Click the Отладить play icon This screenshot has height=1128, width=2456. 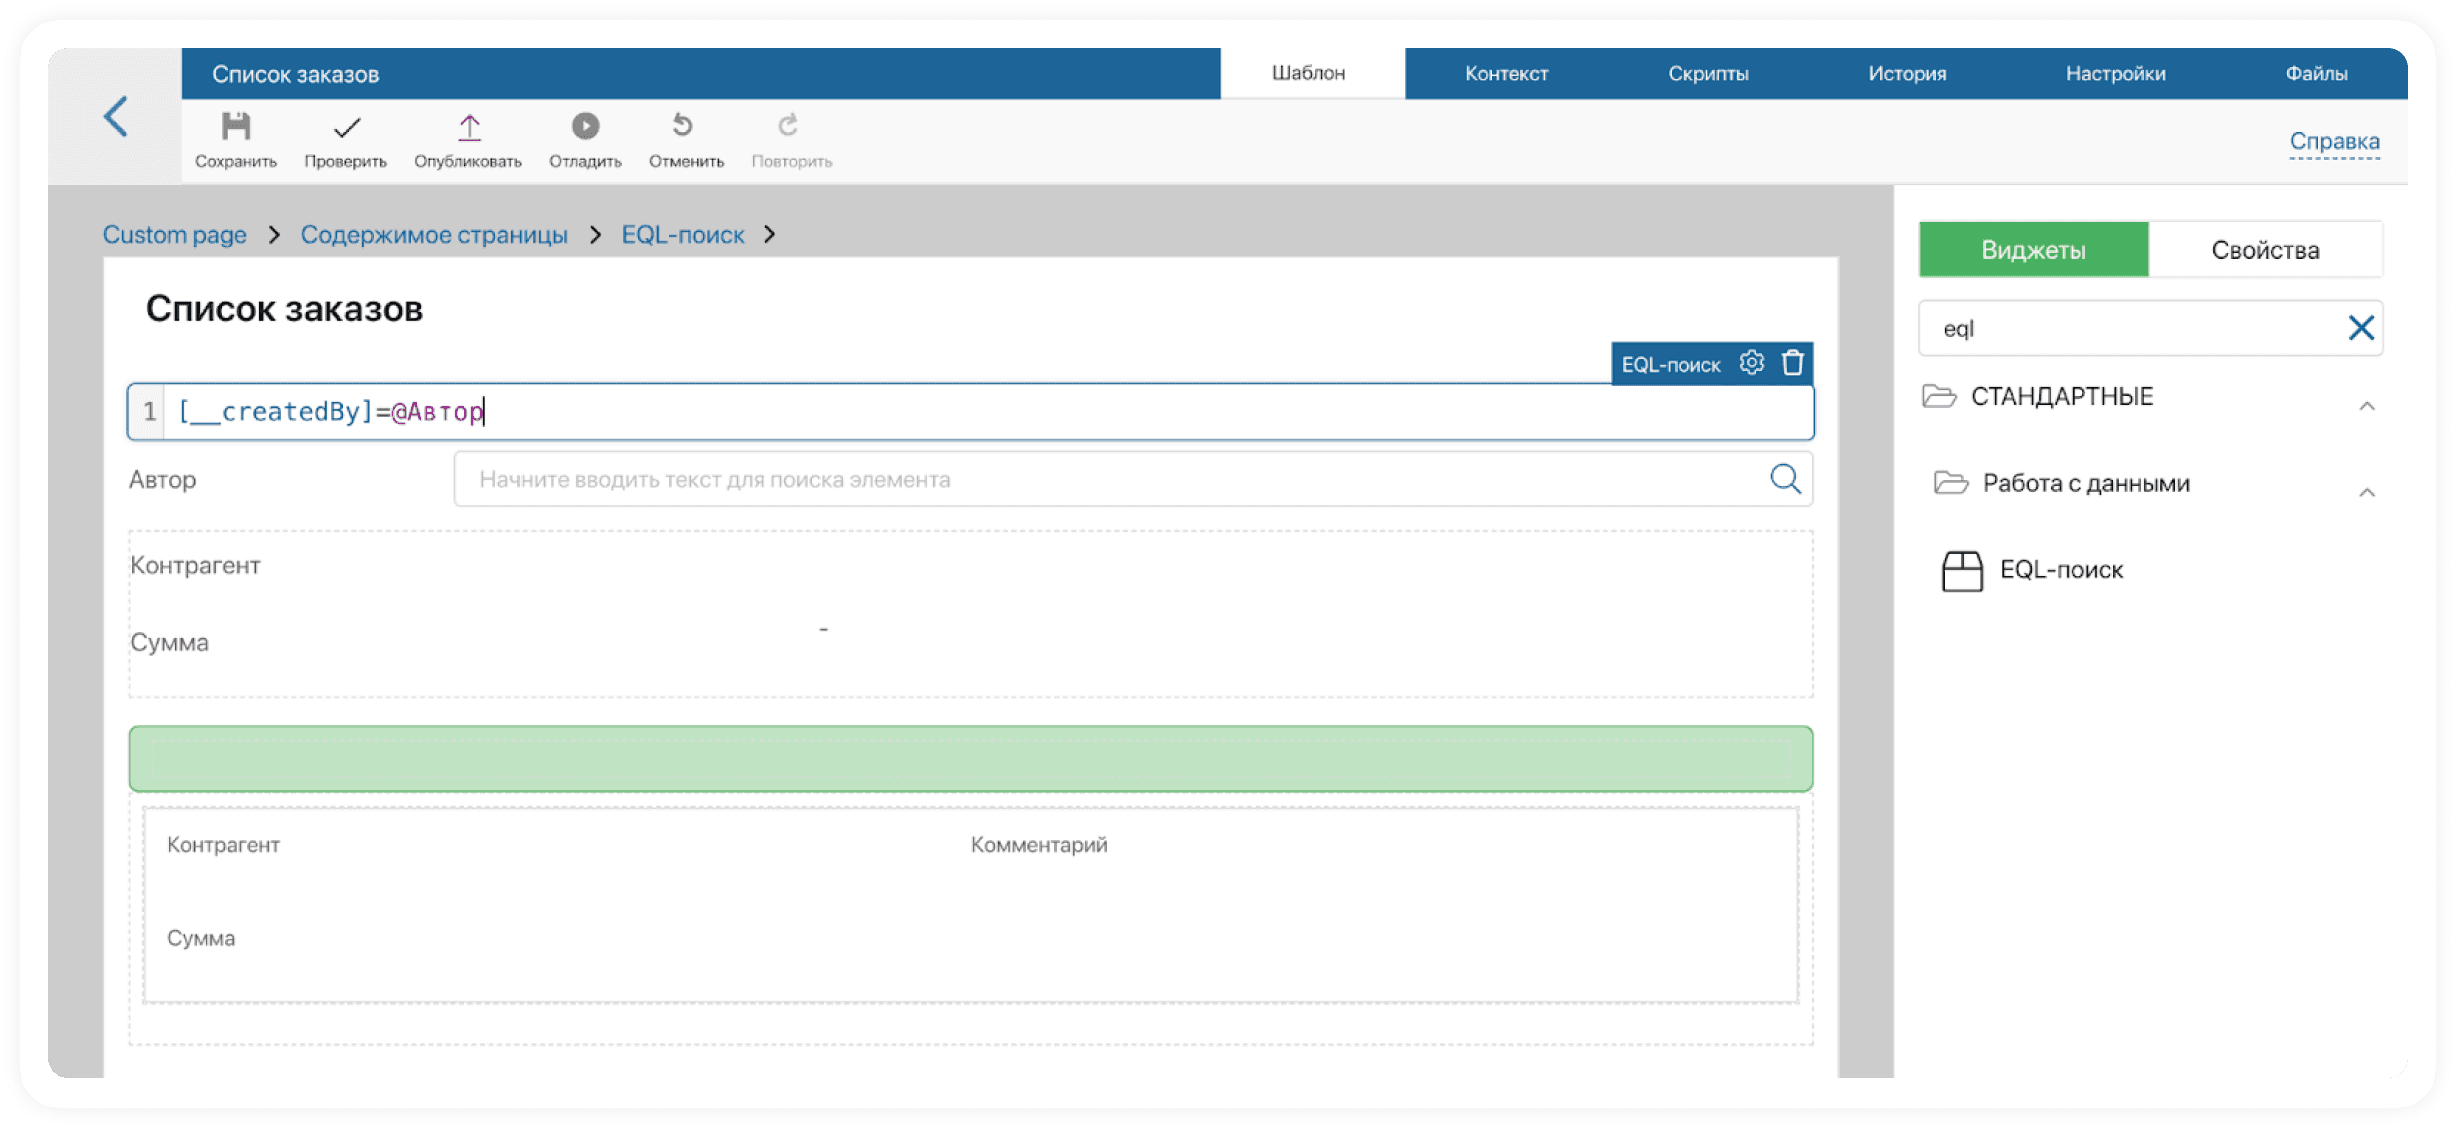[585, 126]
